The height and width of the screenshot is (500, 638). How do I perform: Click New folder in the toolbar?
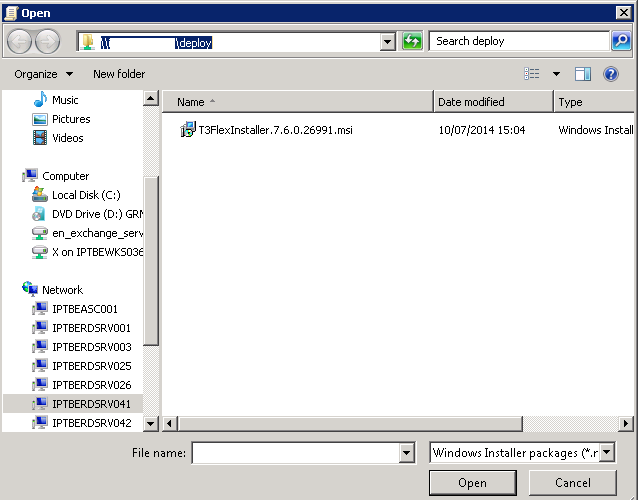(119, 74)
